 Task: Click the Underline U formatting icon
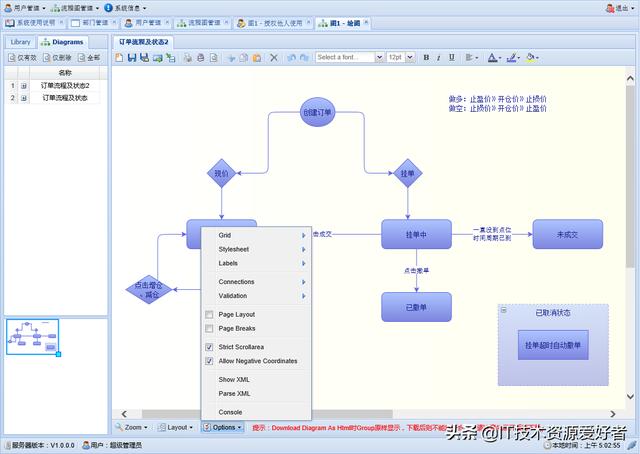click(x=451, y=58)
